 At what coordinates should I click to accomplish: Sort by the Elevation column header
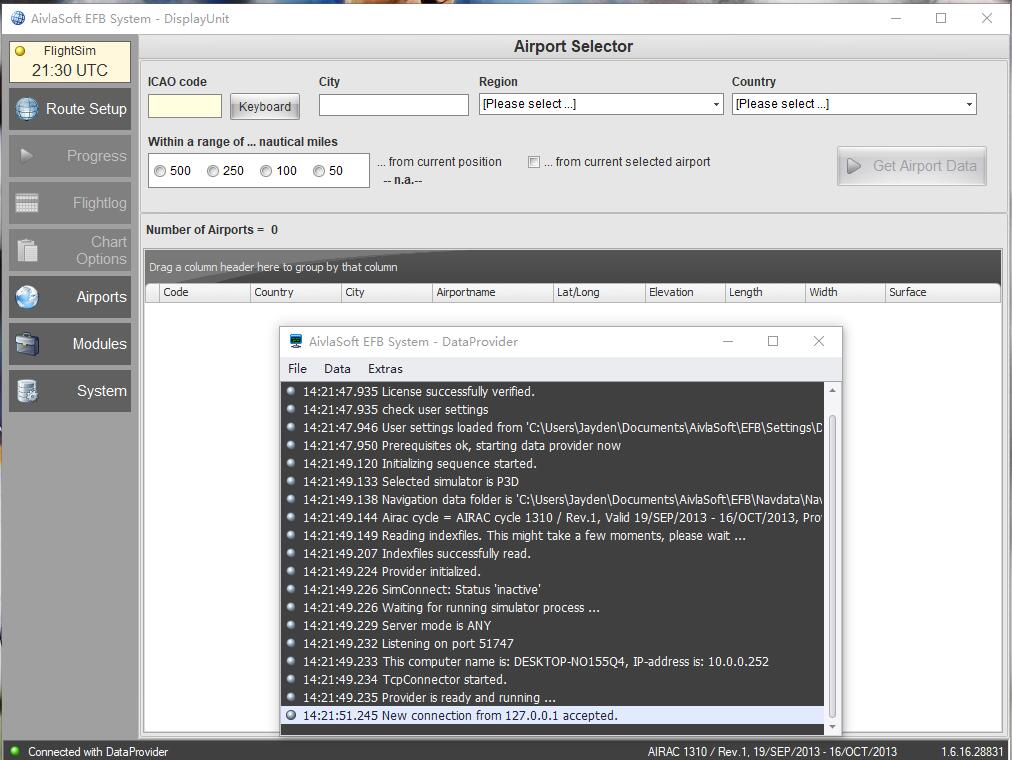[x=685, y=292]
